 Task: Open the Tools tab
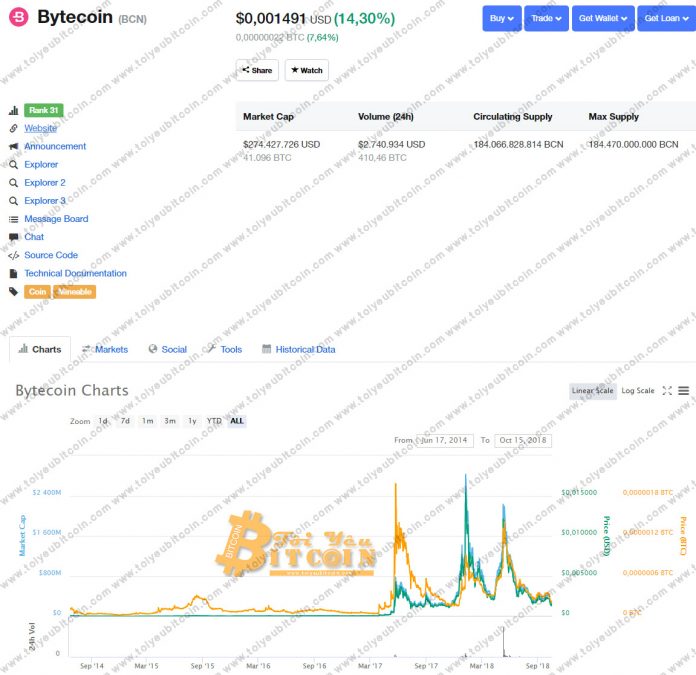[x=225, y=349]
